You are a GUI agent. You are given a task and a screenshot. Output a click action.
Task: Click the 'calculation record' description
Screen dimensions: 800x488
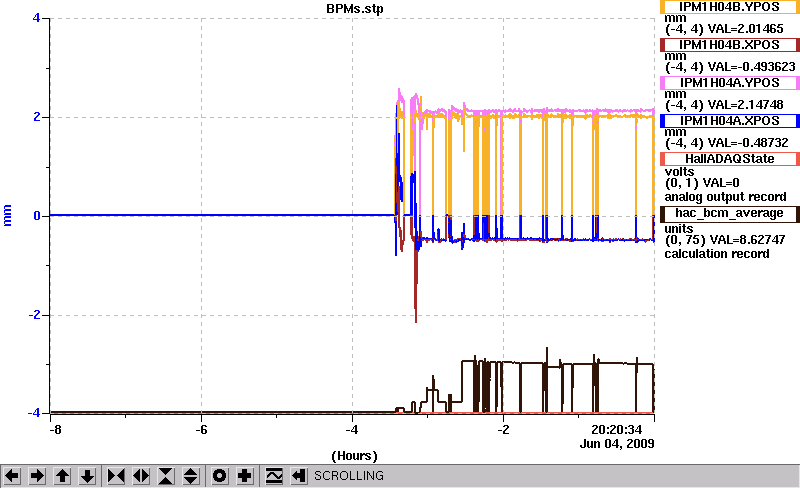[717, 254]
